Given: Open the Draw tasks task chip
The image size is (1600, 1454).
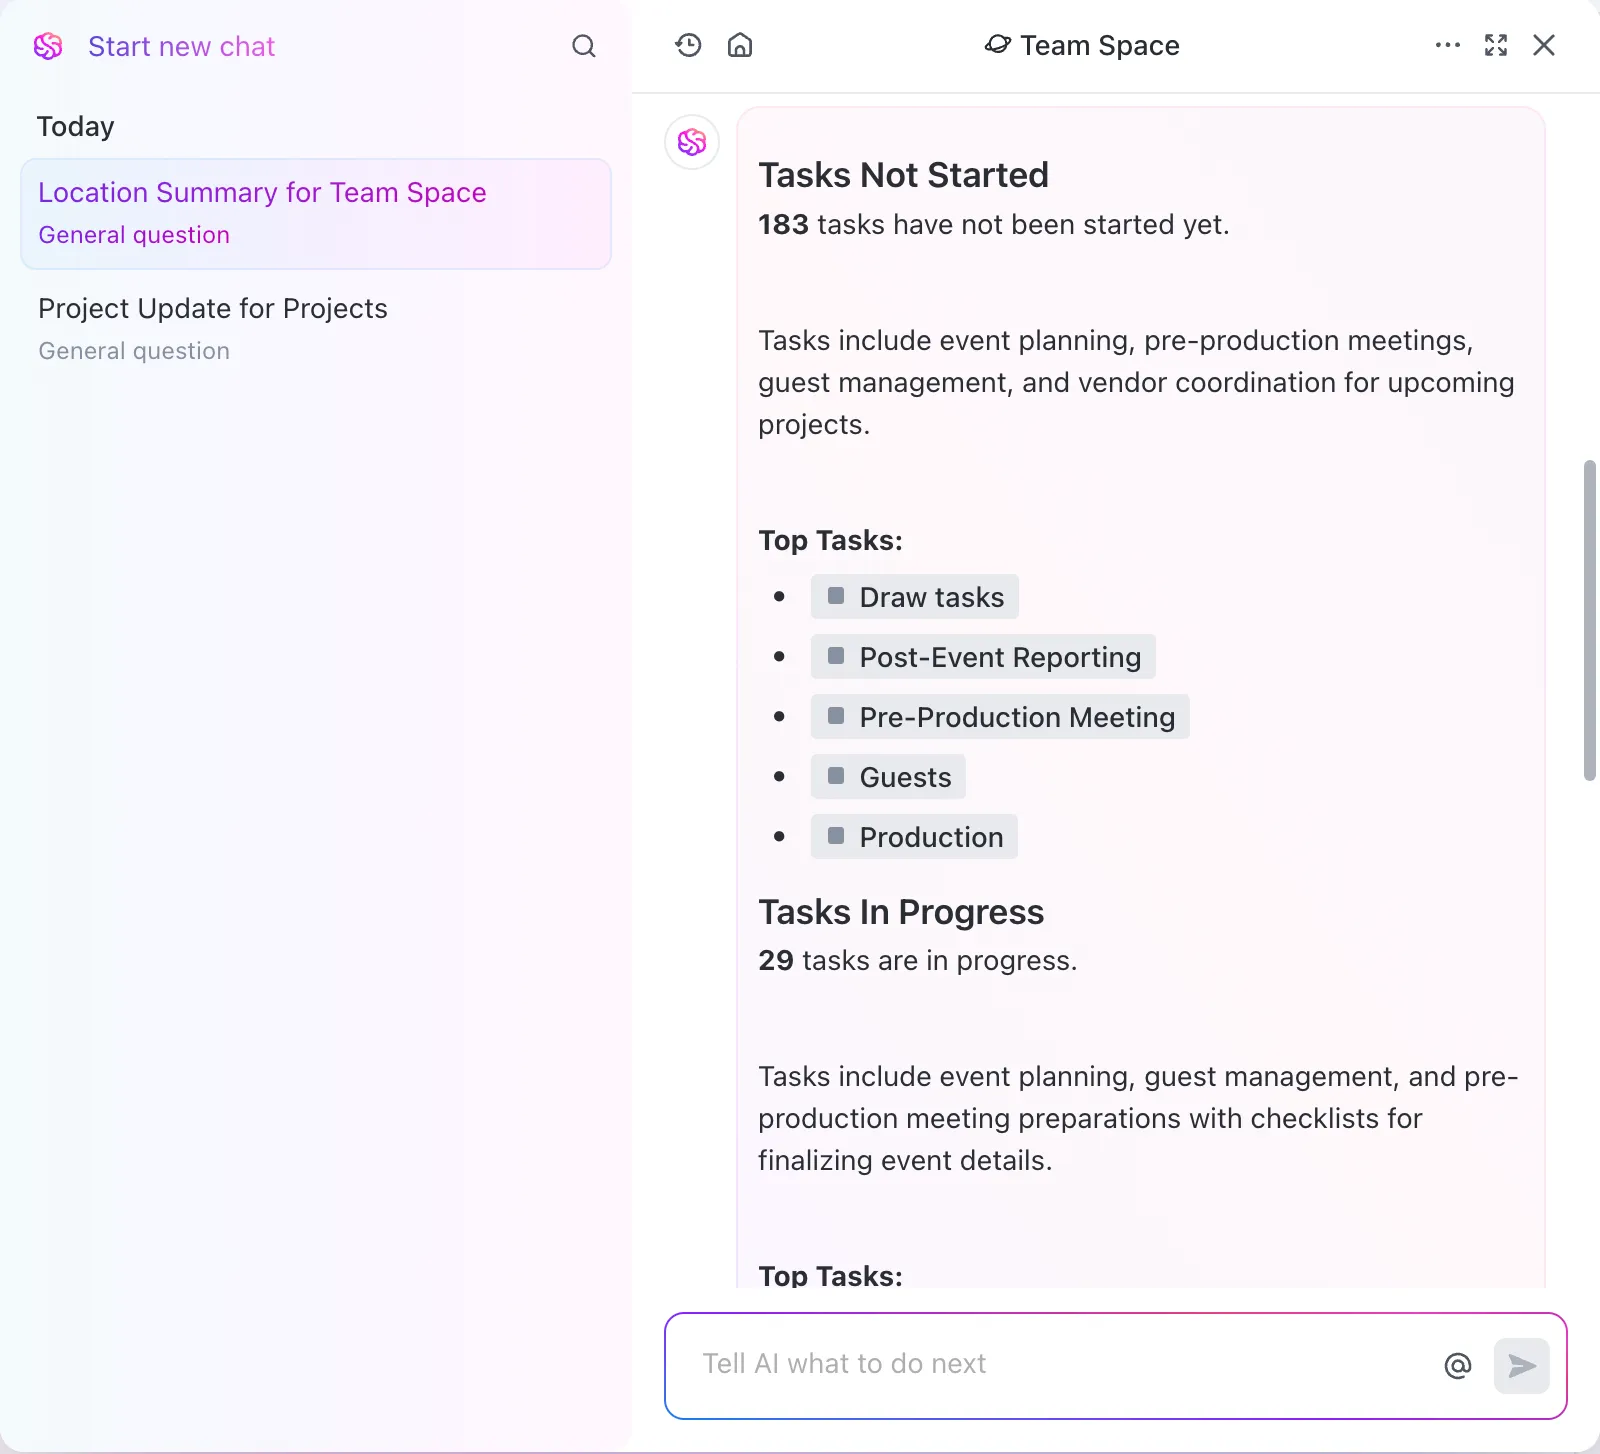Looking at the screenshot, I should click(x=915, y=597).
